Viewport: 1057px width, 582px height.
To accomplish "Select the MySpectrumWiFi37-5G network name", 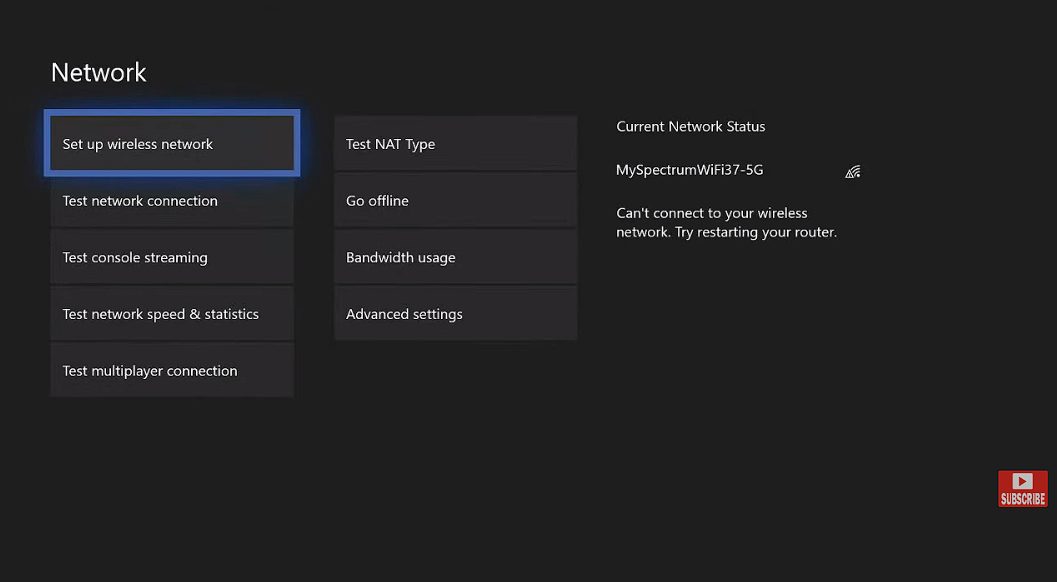I will (x=689, y=169).
